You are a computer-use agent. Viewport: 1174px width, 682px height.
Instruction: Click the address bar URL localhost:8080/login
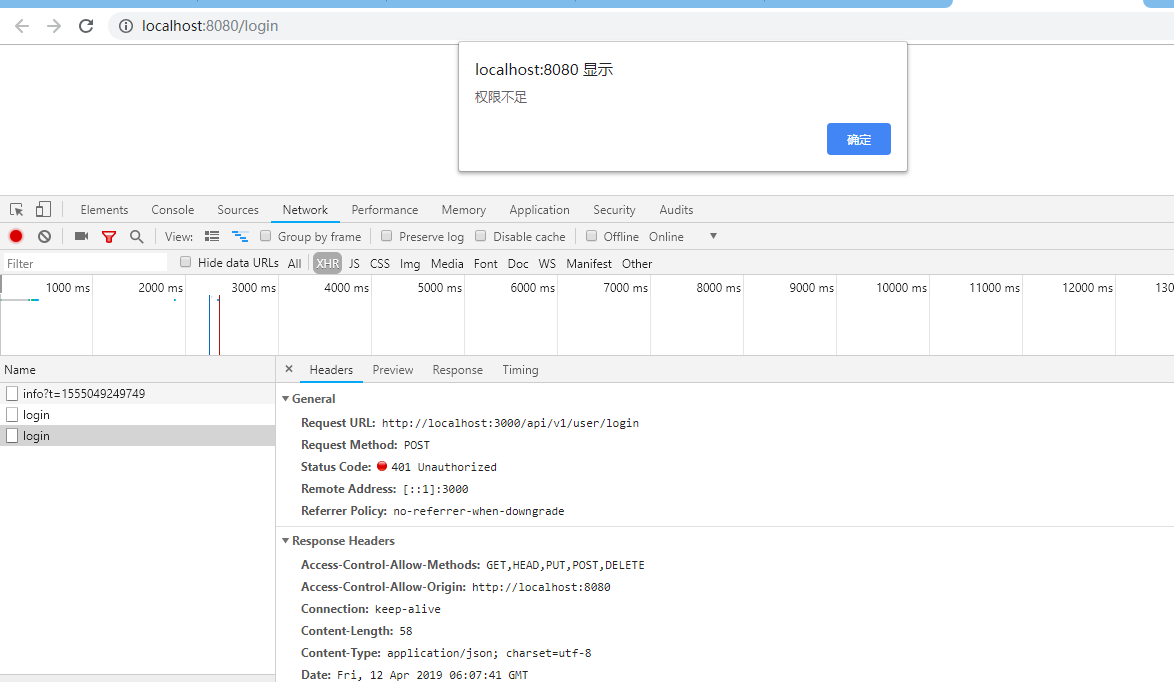click(x=210, y=26)
